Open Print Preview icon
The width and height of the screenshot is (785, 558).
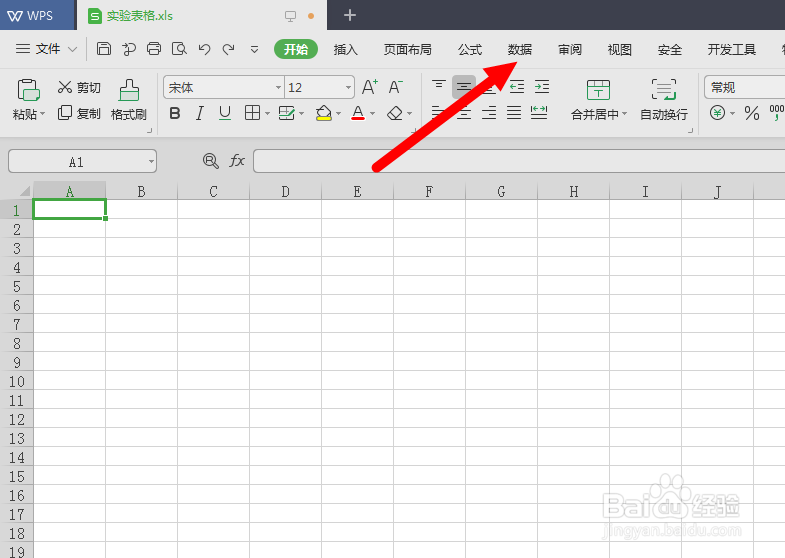(x=179, y=49)
